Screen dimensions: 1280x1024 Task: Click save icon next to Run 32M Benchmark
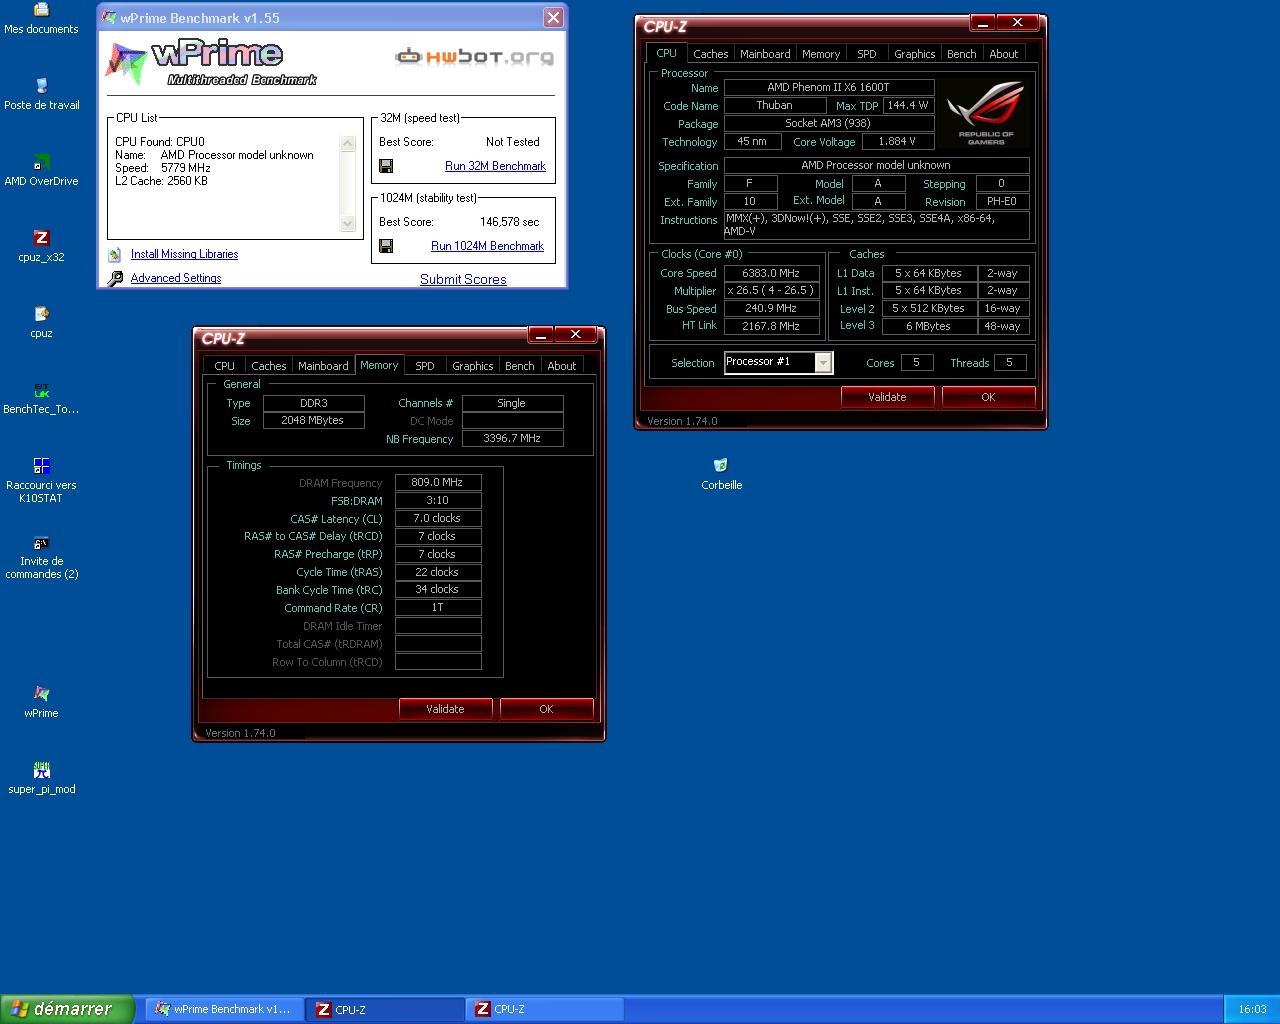pyautogui.click(x=386, y=166)
